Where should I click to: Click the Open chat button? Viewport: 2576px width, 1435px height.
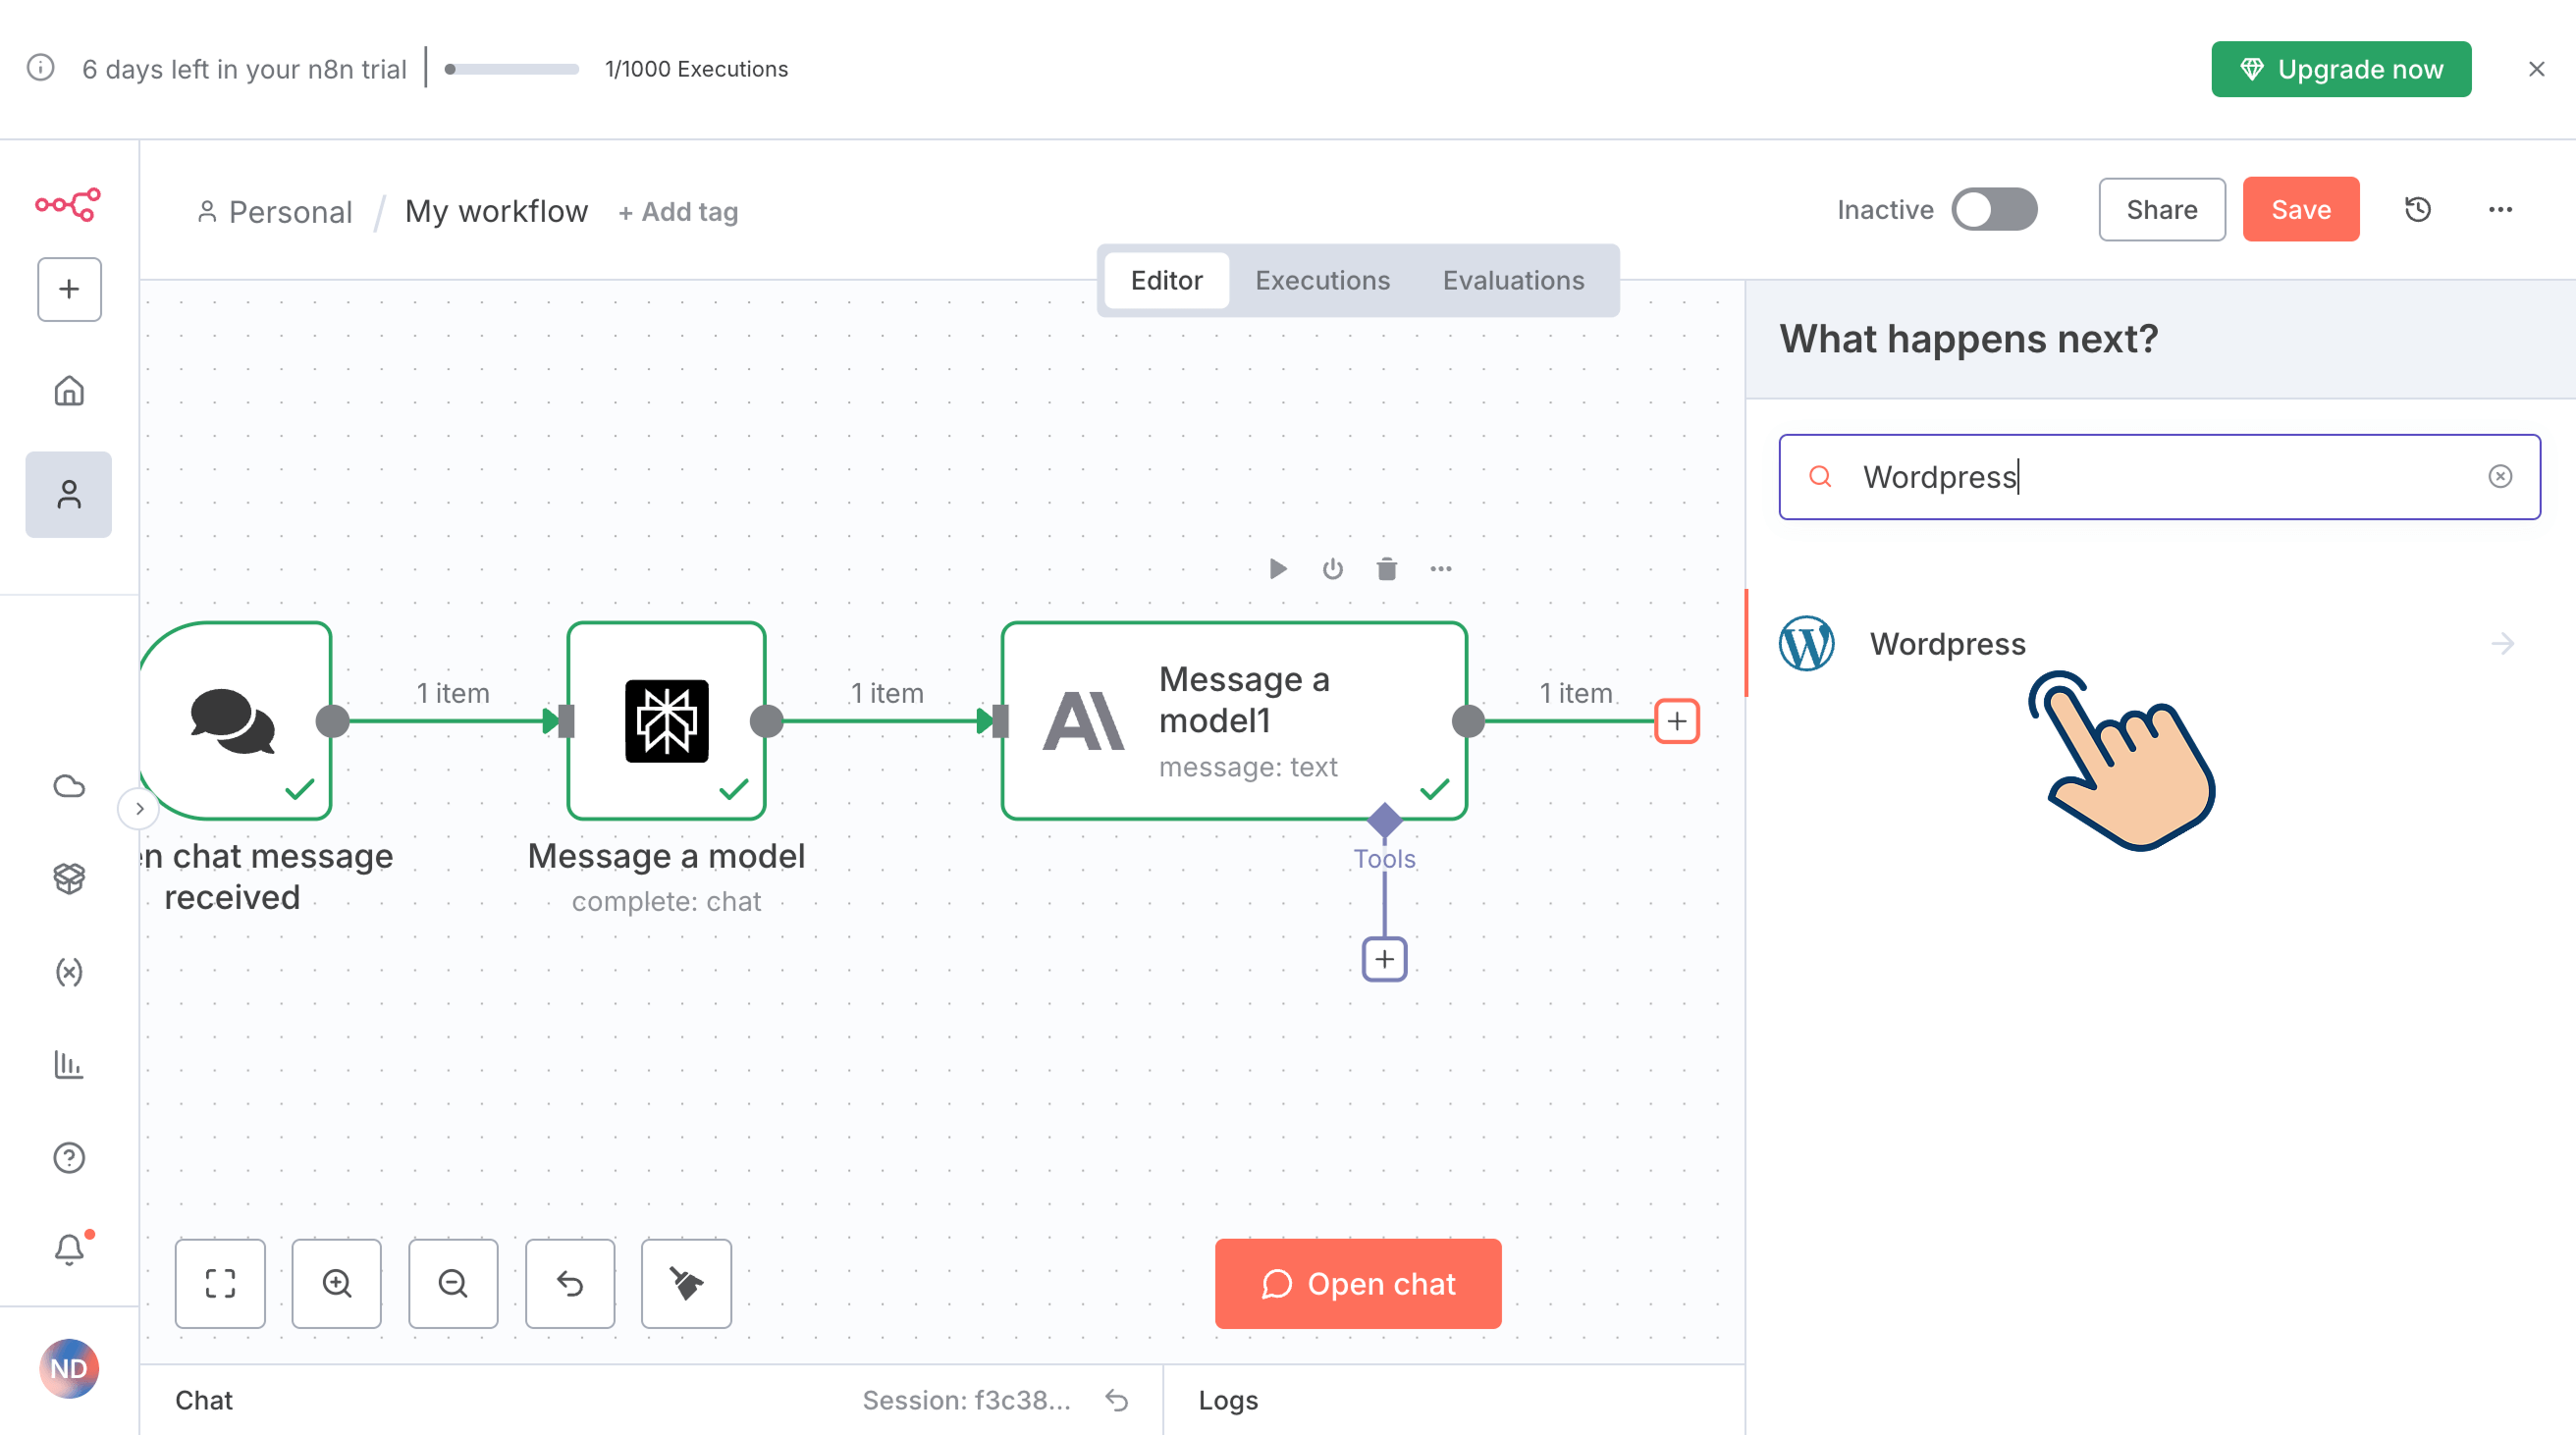tap(1358, 1283)
